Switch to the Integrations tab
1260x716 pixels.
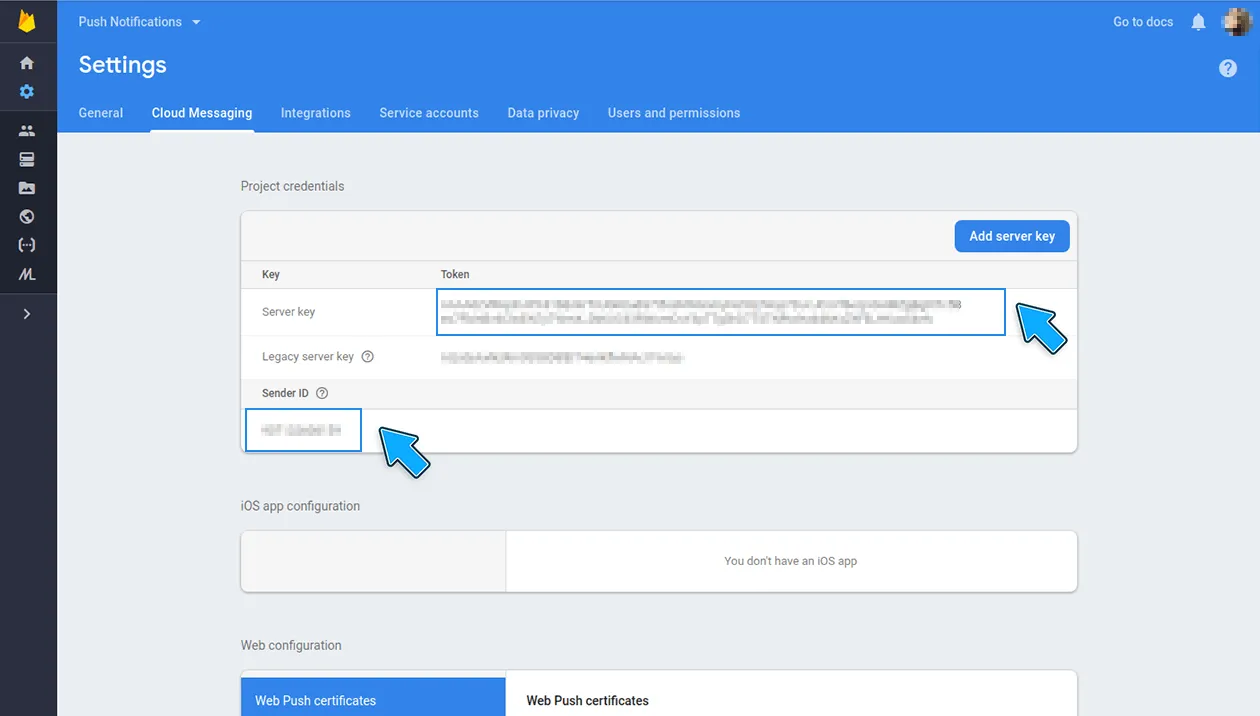tap(315, 113)
